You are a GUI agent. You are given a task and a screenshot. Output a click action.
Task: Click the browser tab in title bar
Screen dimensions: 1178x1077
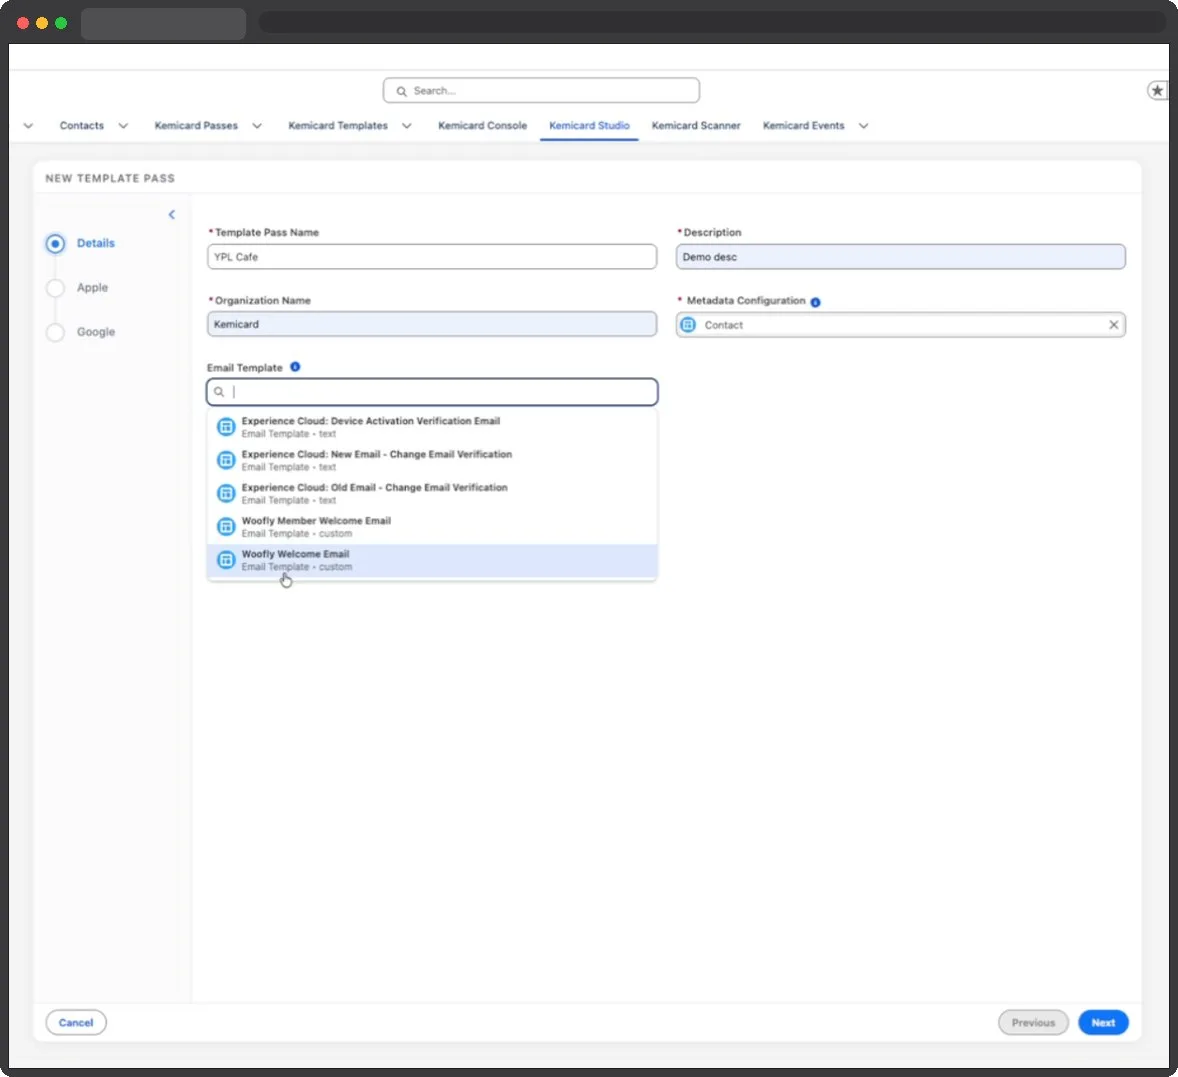[x=163, y=24]
